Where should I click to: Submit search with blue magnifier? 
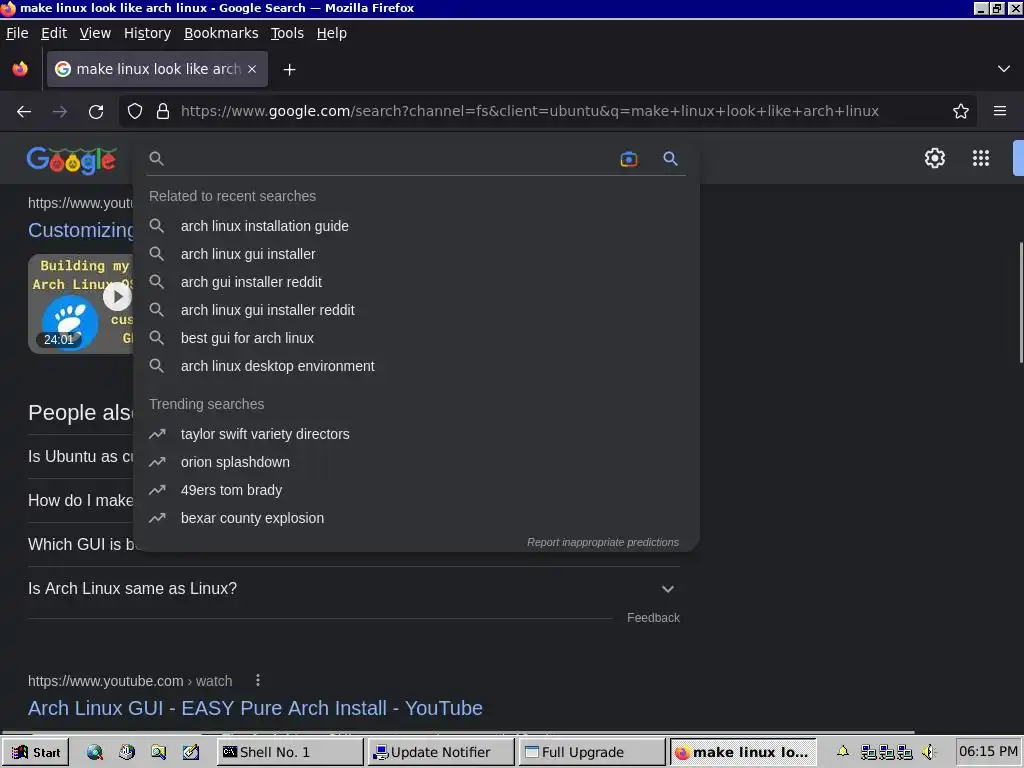point(670,159)
